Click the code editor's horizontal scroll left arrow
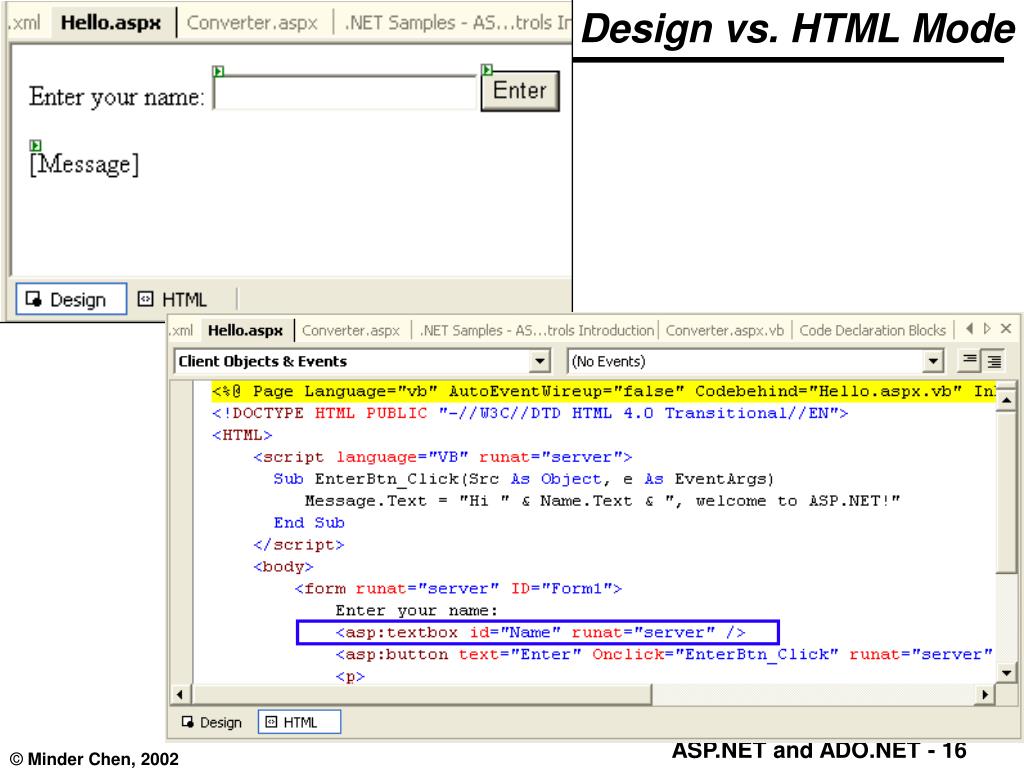1024x768 pixels. [180, 694]
